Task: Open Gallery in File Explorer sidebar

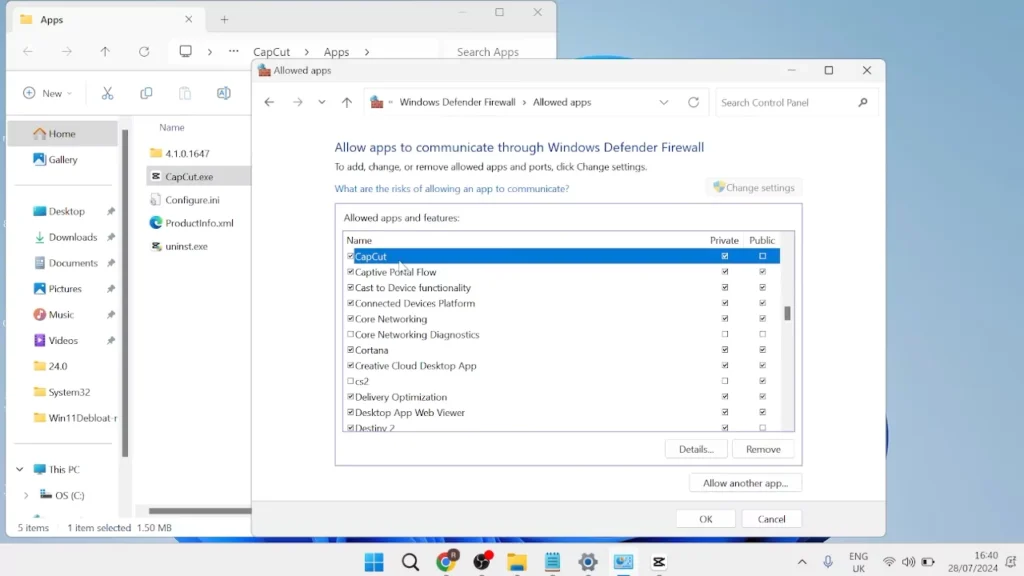Action: (63, 159)
